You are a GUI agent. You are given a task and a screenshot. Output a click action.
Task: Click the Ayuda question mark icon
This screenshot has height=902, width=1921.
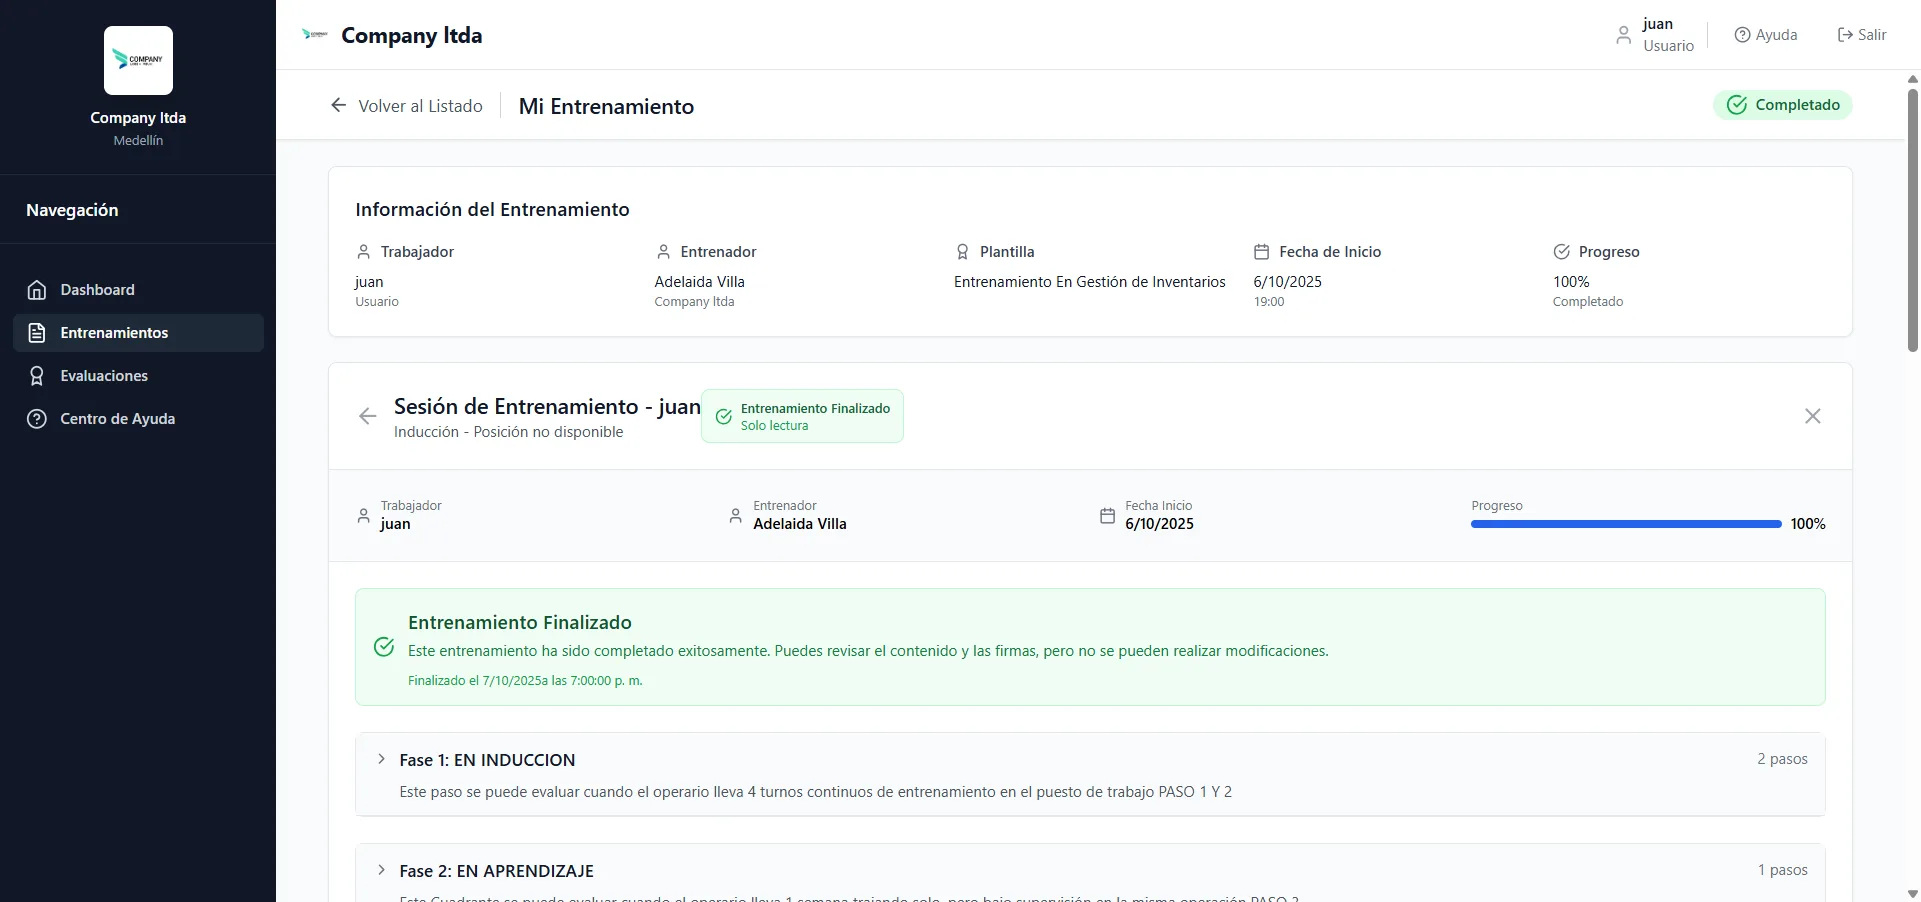point(1742,35)
